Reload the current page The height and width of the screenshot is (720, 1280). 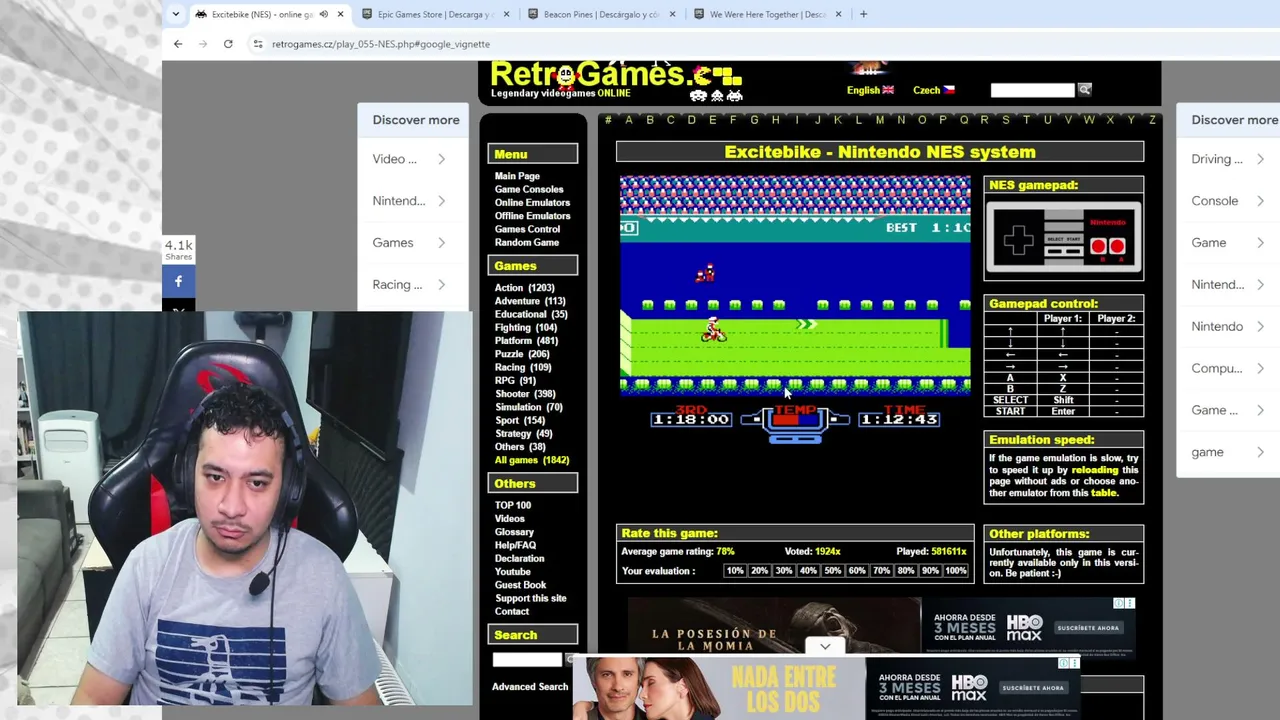click(x=228, y=44)
